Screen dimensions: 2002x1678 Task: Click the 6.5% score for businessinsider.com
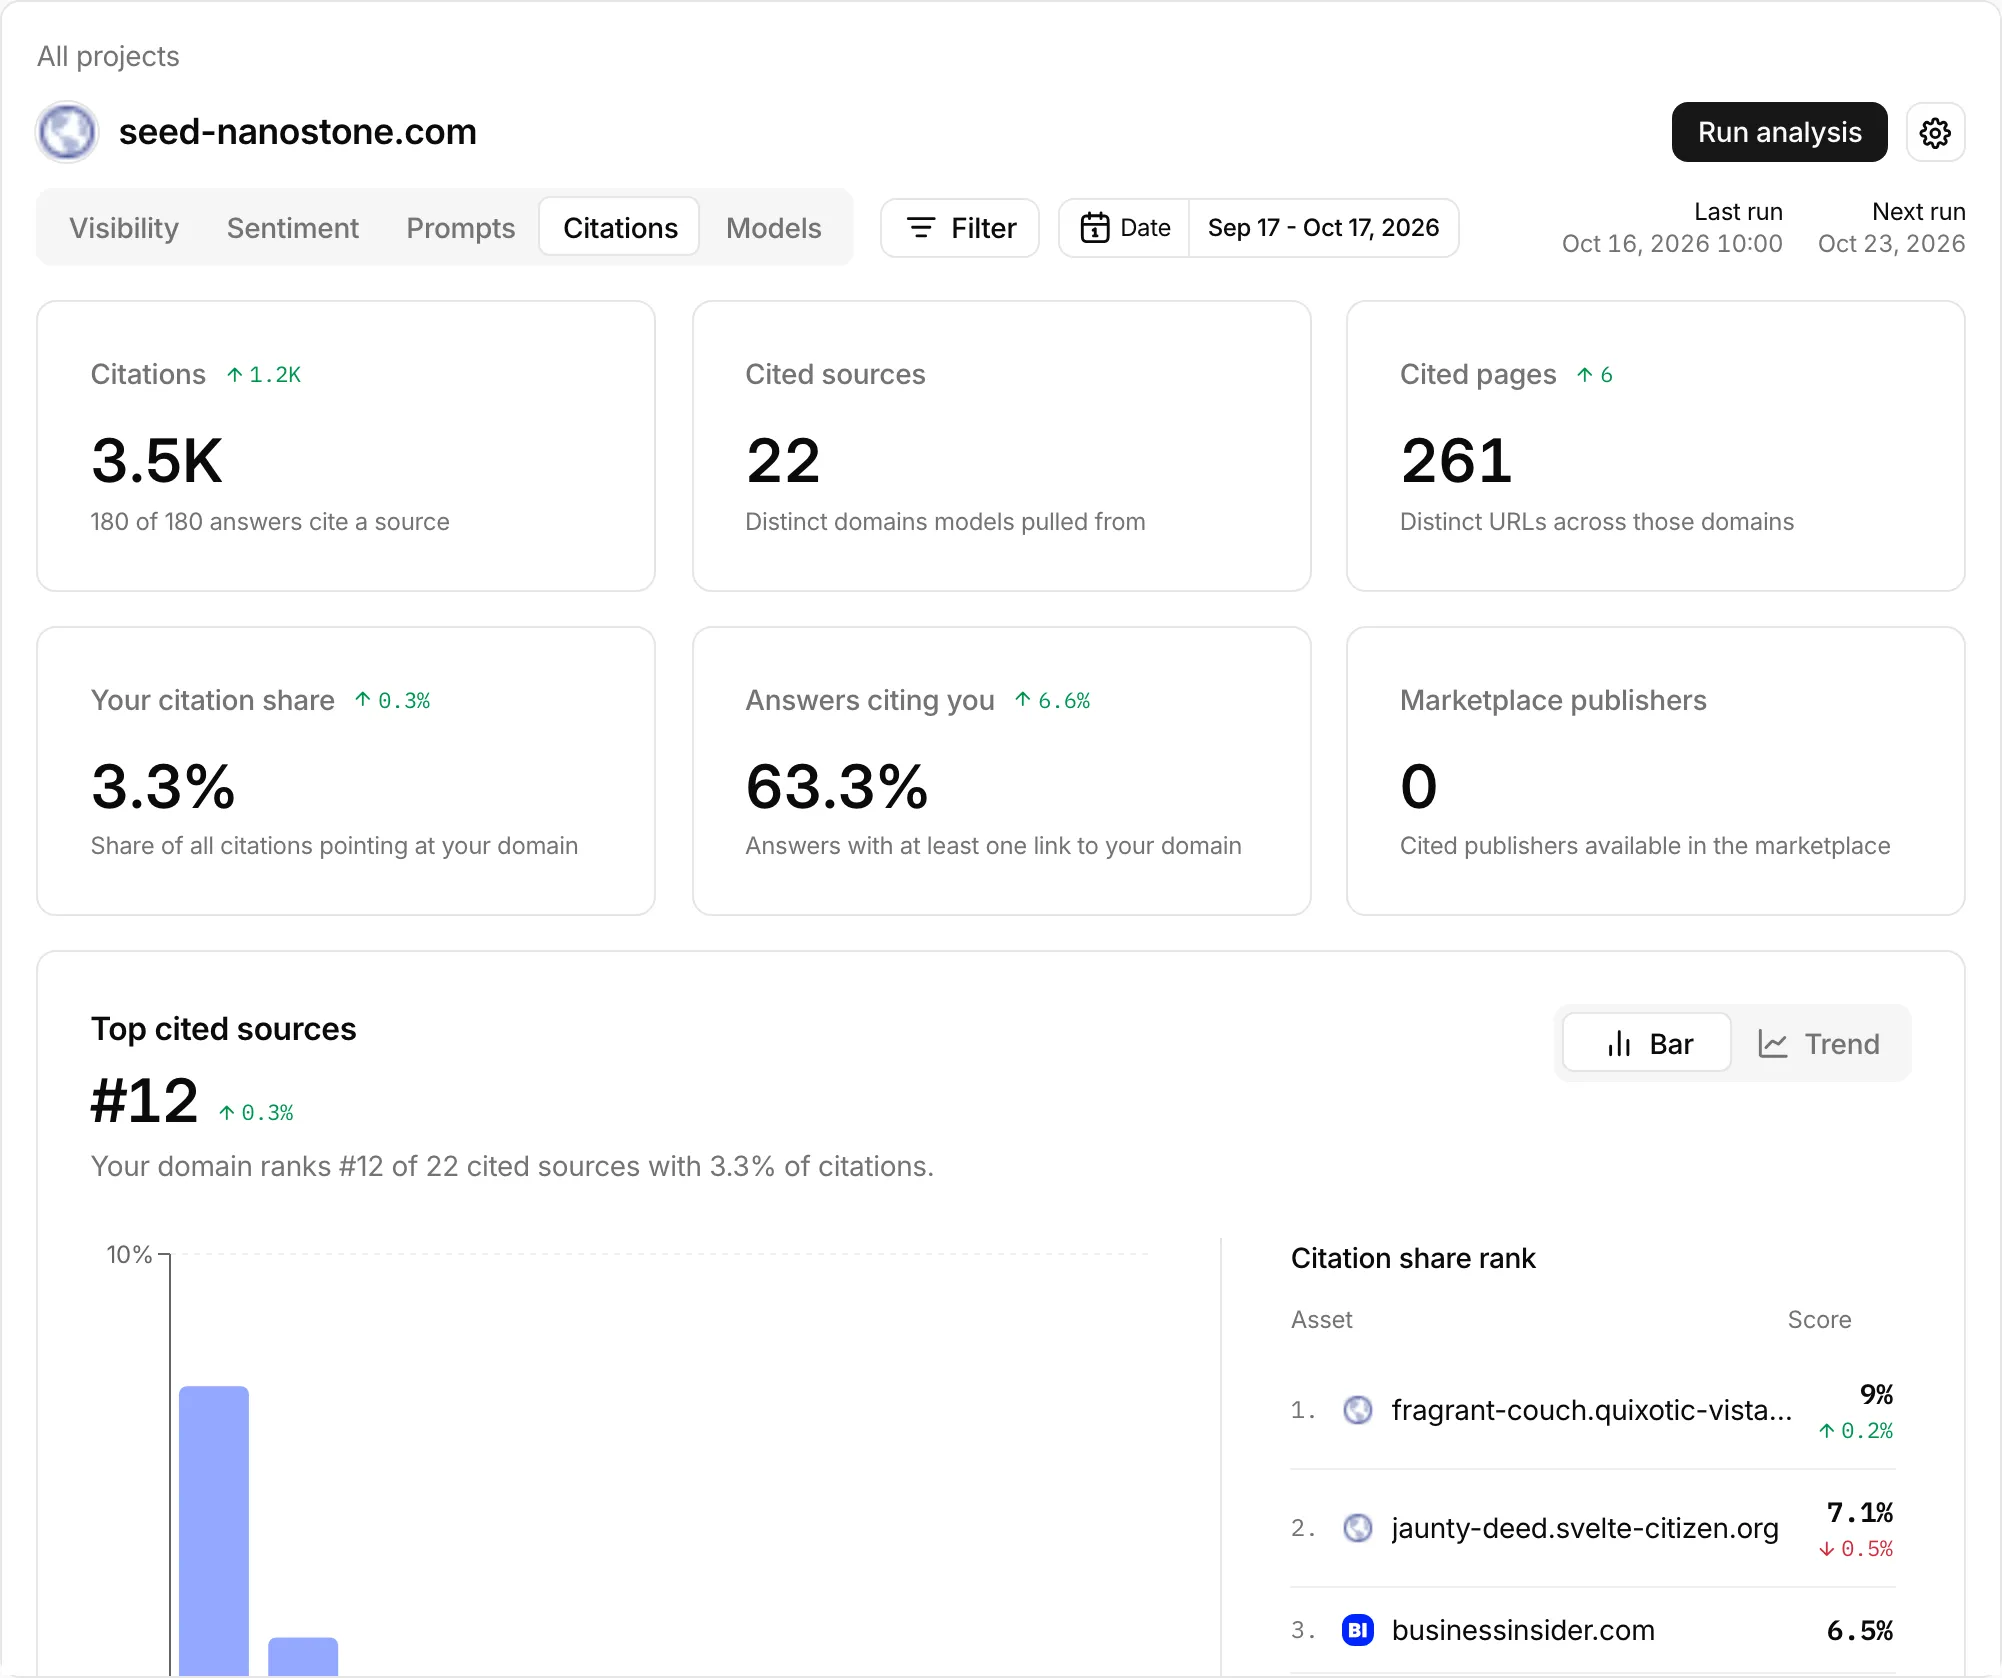pyautogui.click(x=1860, y=1630)
